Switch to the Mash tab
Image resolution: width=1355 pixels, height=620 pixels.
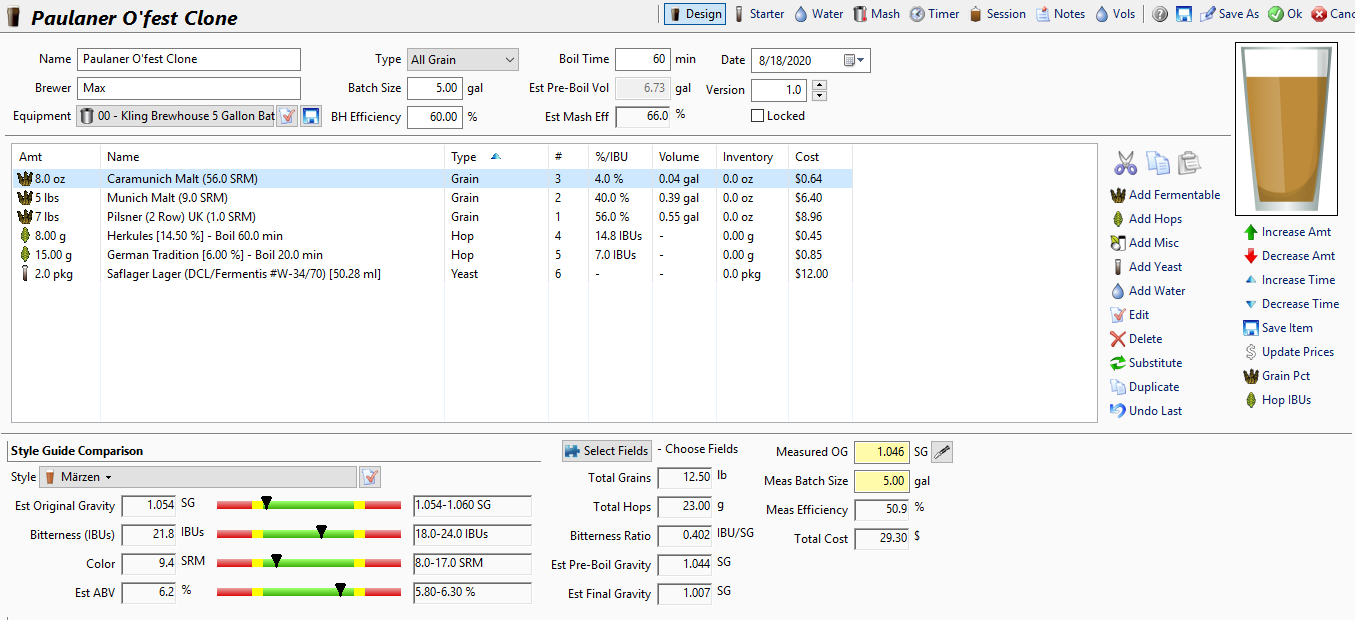click(x=876, y=14)
